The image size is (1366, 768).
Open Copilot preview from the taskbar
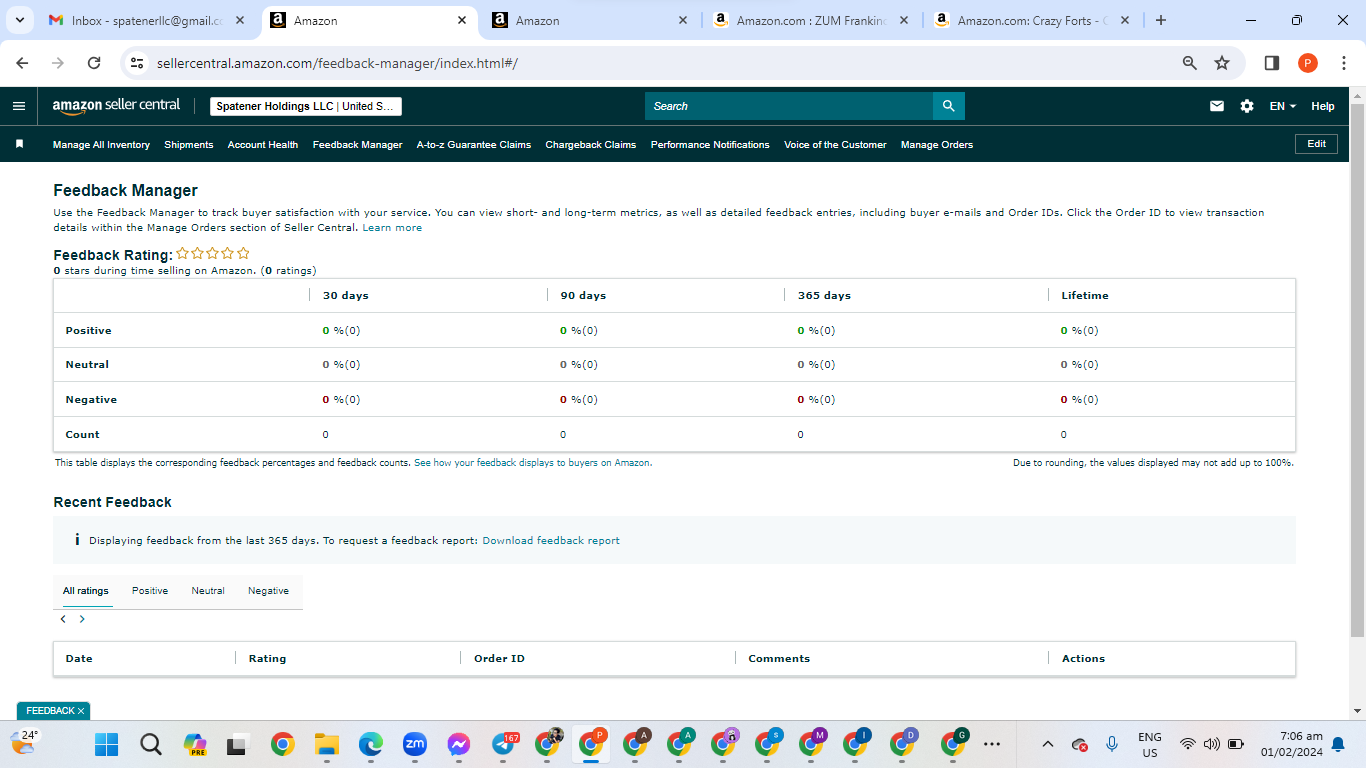pyautogui.click(x=195, y=744)
